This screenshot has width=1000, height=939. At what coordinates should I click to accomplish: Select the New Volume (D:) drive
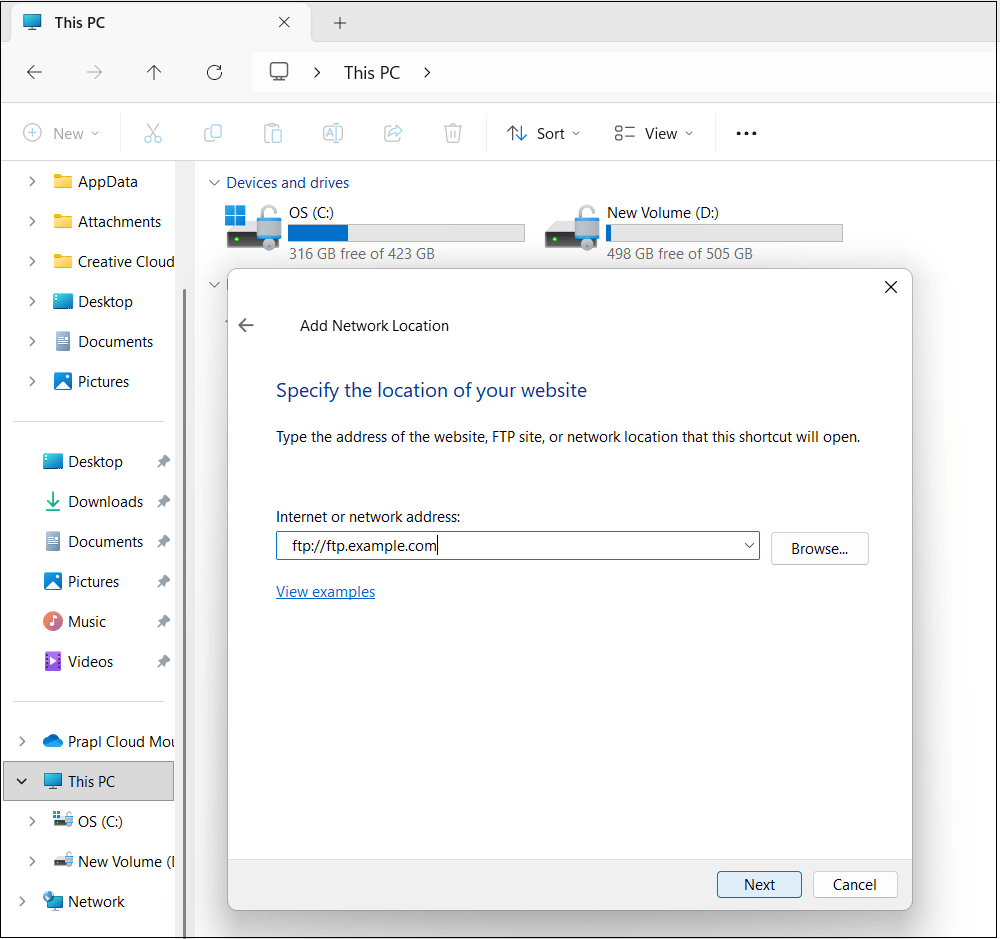[694, 233]
